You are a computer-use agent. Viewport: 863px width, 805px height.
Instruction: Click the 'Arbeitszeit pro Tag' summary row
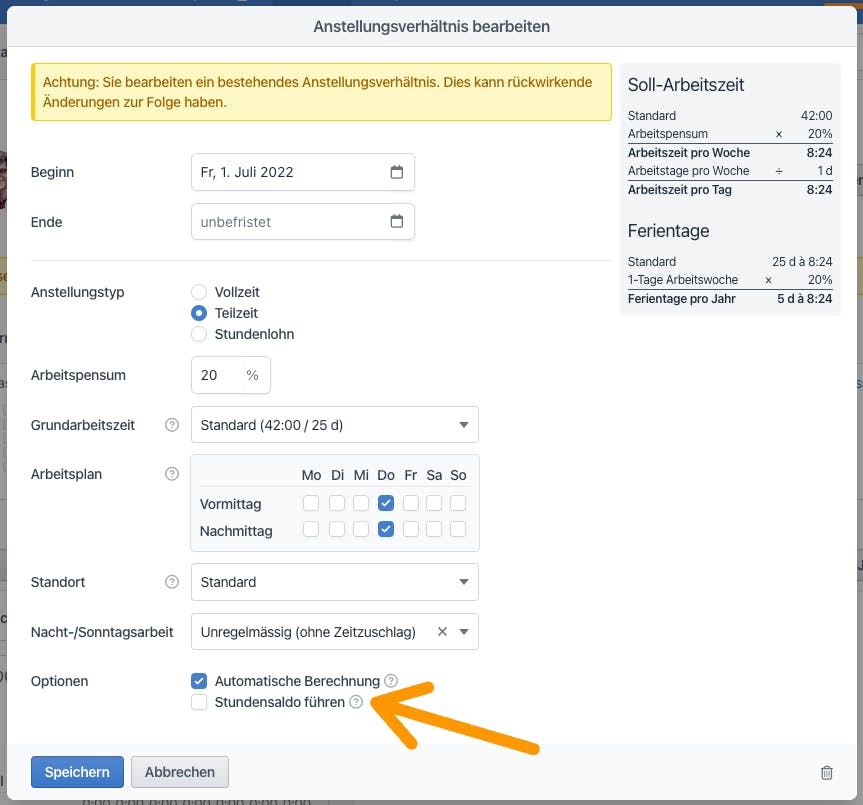(x=730, y=190)
